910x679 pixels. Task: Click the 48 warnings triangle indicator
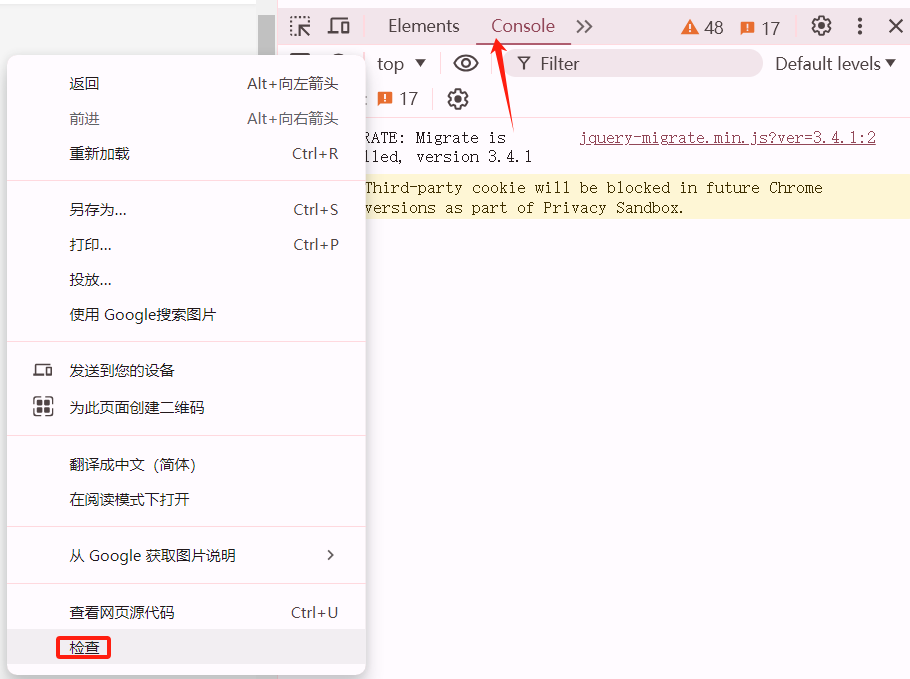(x=702, y=27)
